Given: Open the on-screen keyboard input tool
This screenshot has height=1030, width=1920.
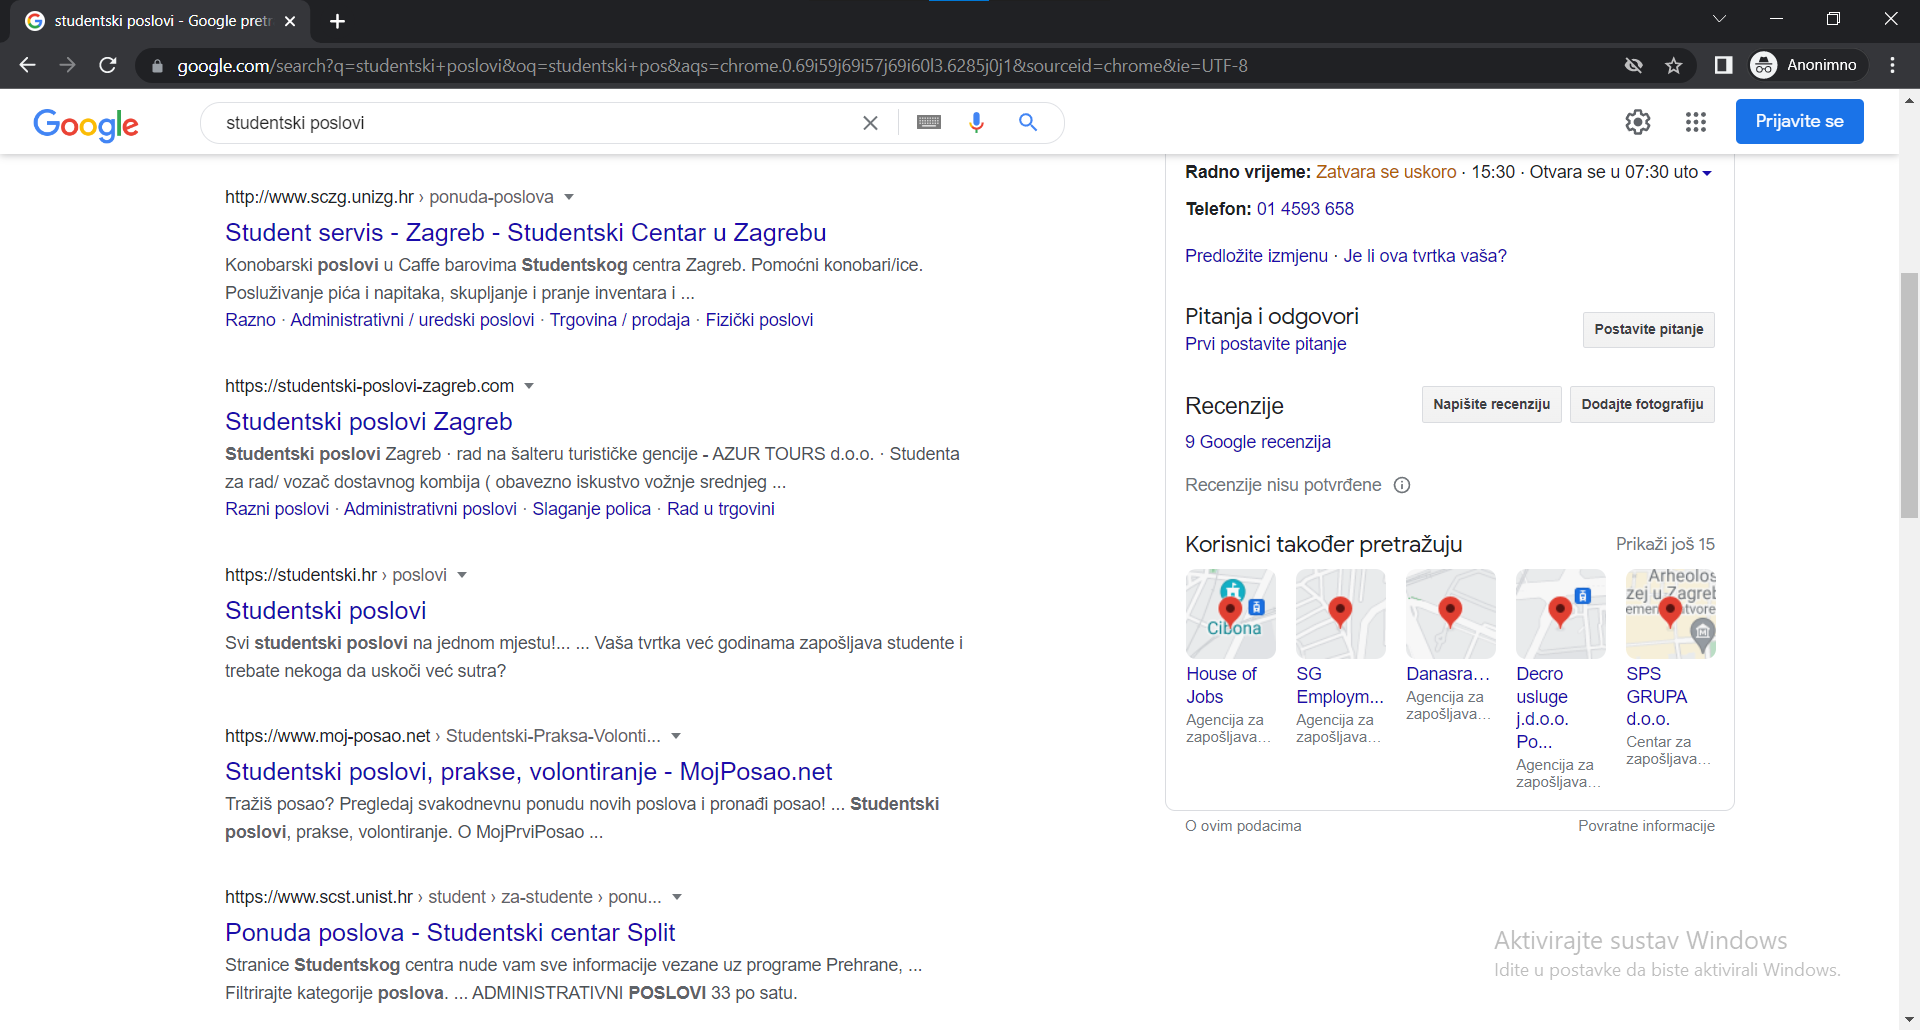Looking at the screenshot, I should (x=928, y=122).
